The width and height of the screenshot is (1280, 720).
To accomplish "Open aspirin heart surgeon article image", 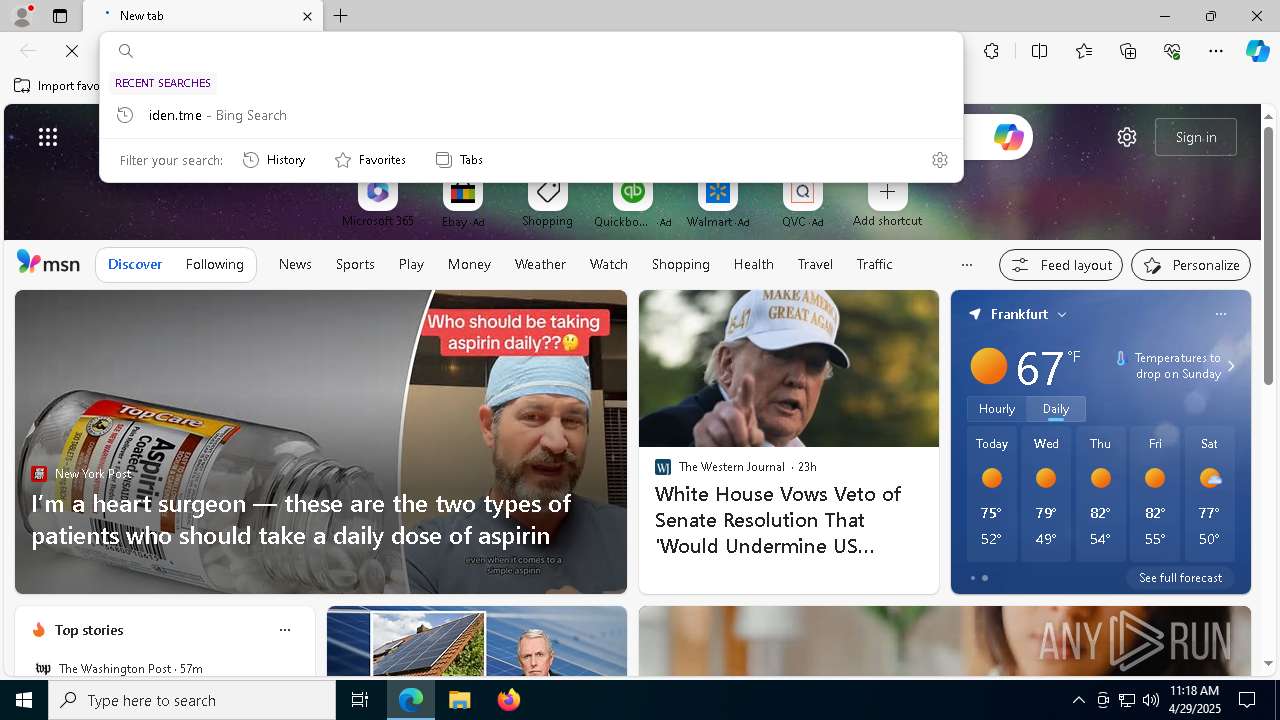I will point(321,442).
